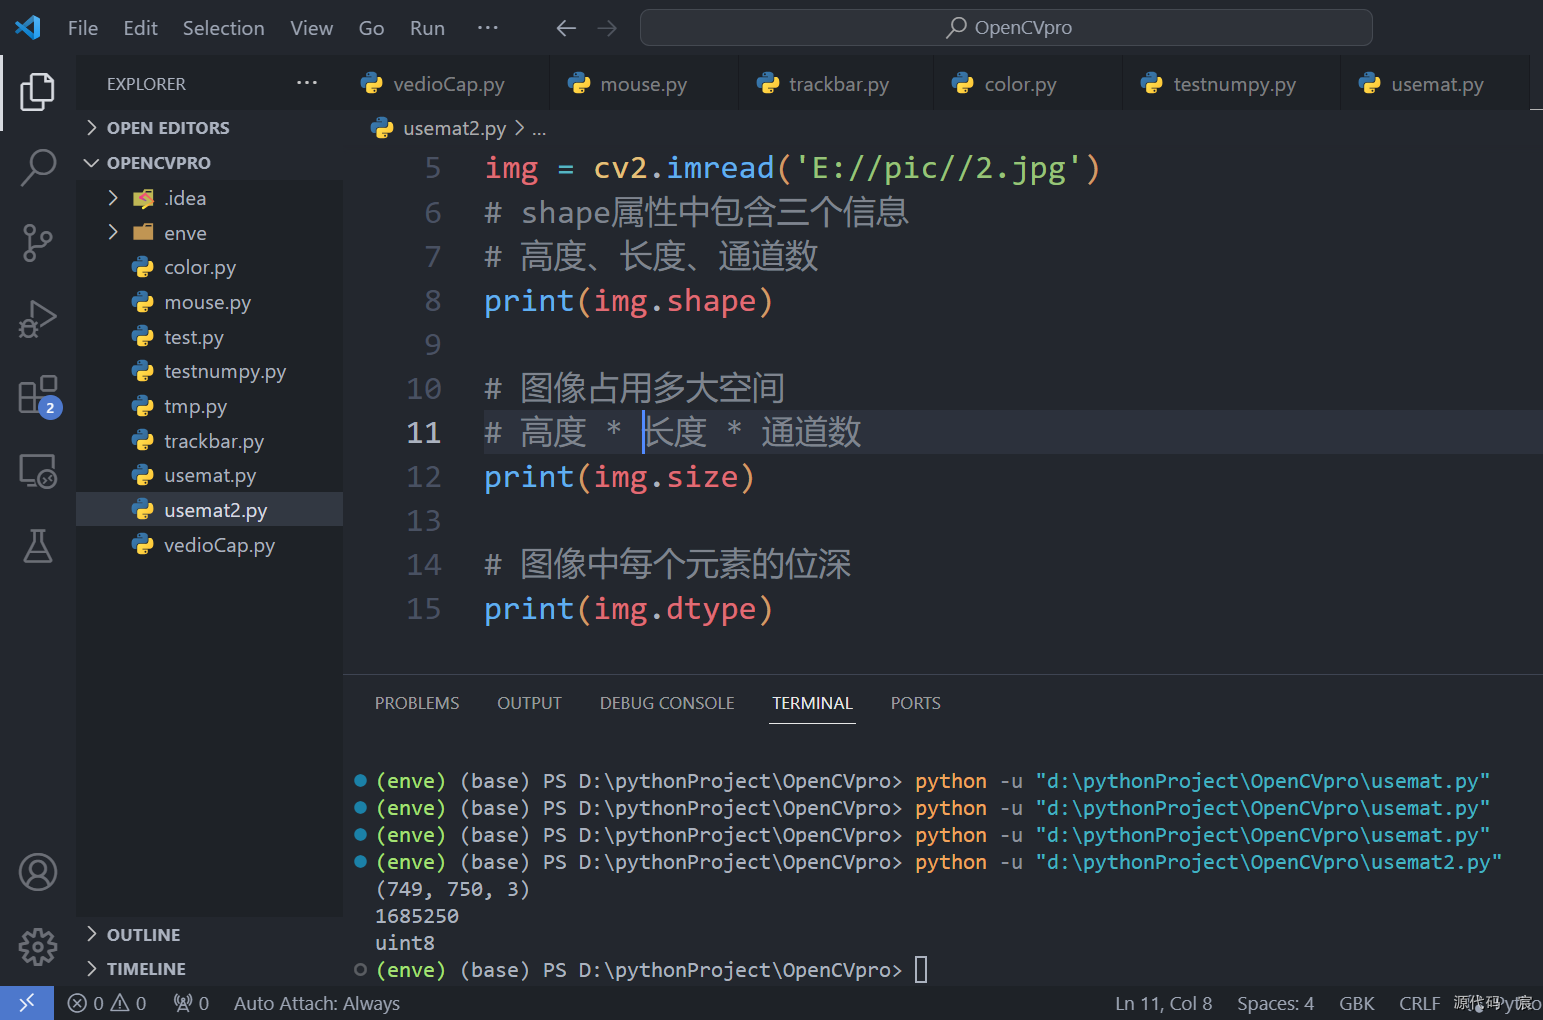
Task: Switch to the color.py editor tab
Action: tap(1027, 84)
